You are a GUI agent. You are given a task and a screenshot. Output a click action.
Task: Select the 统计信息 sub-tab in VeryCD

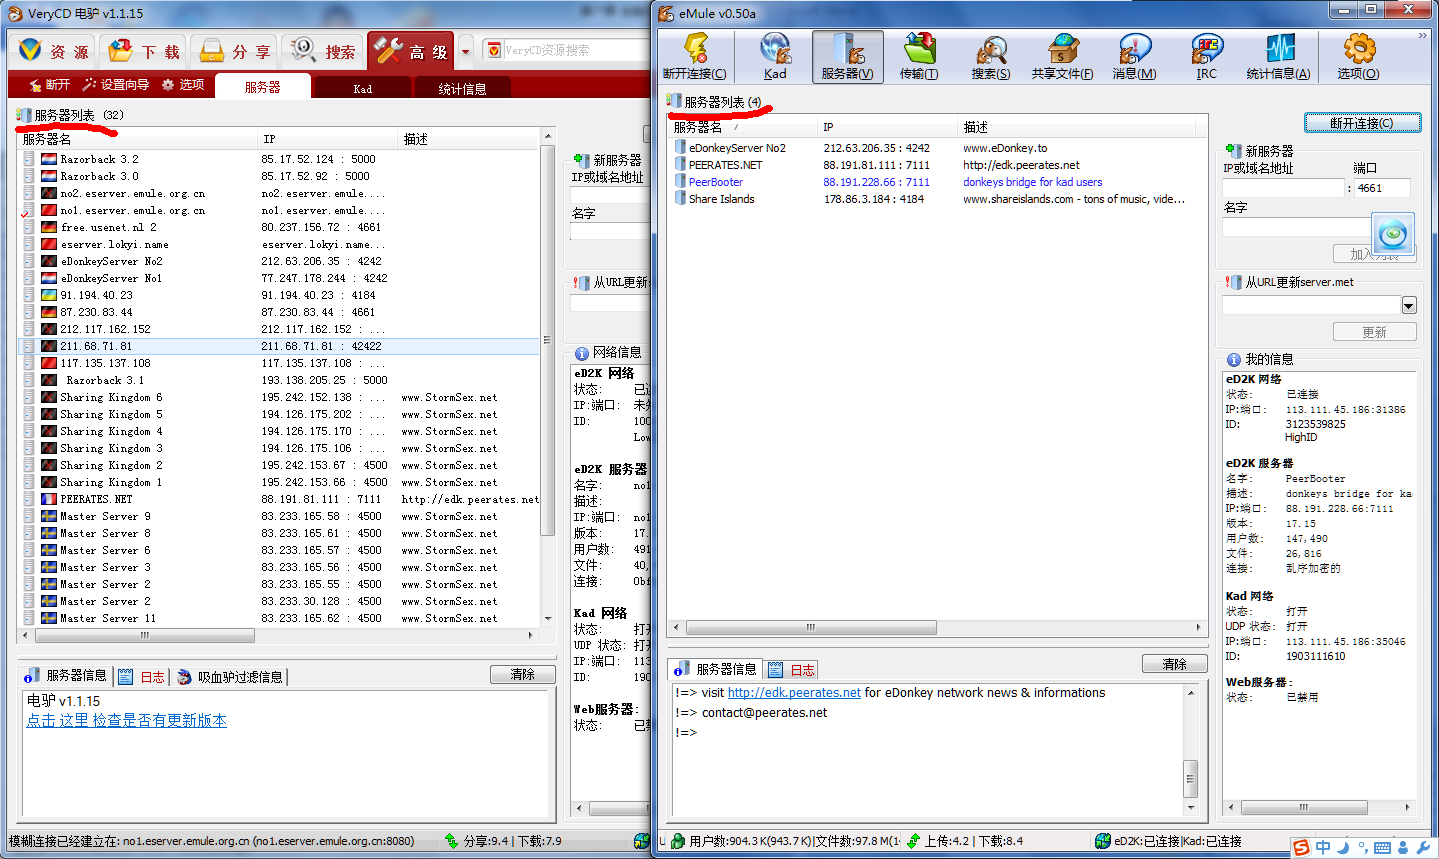click(462, 88)
